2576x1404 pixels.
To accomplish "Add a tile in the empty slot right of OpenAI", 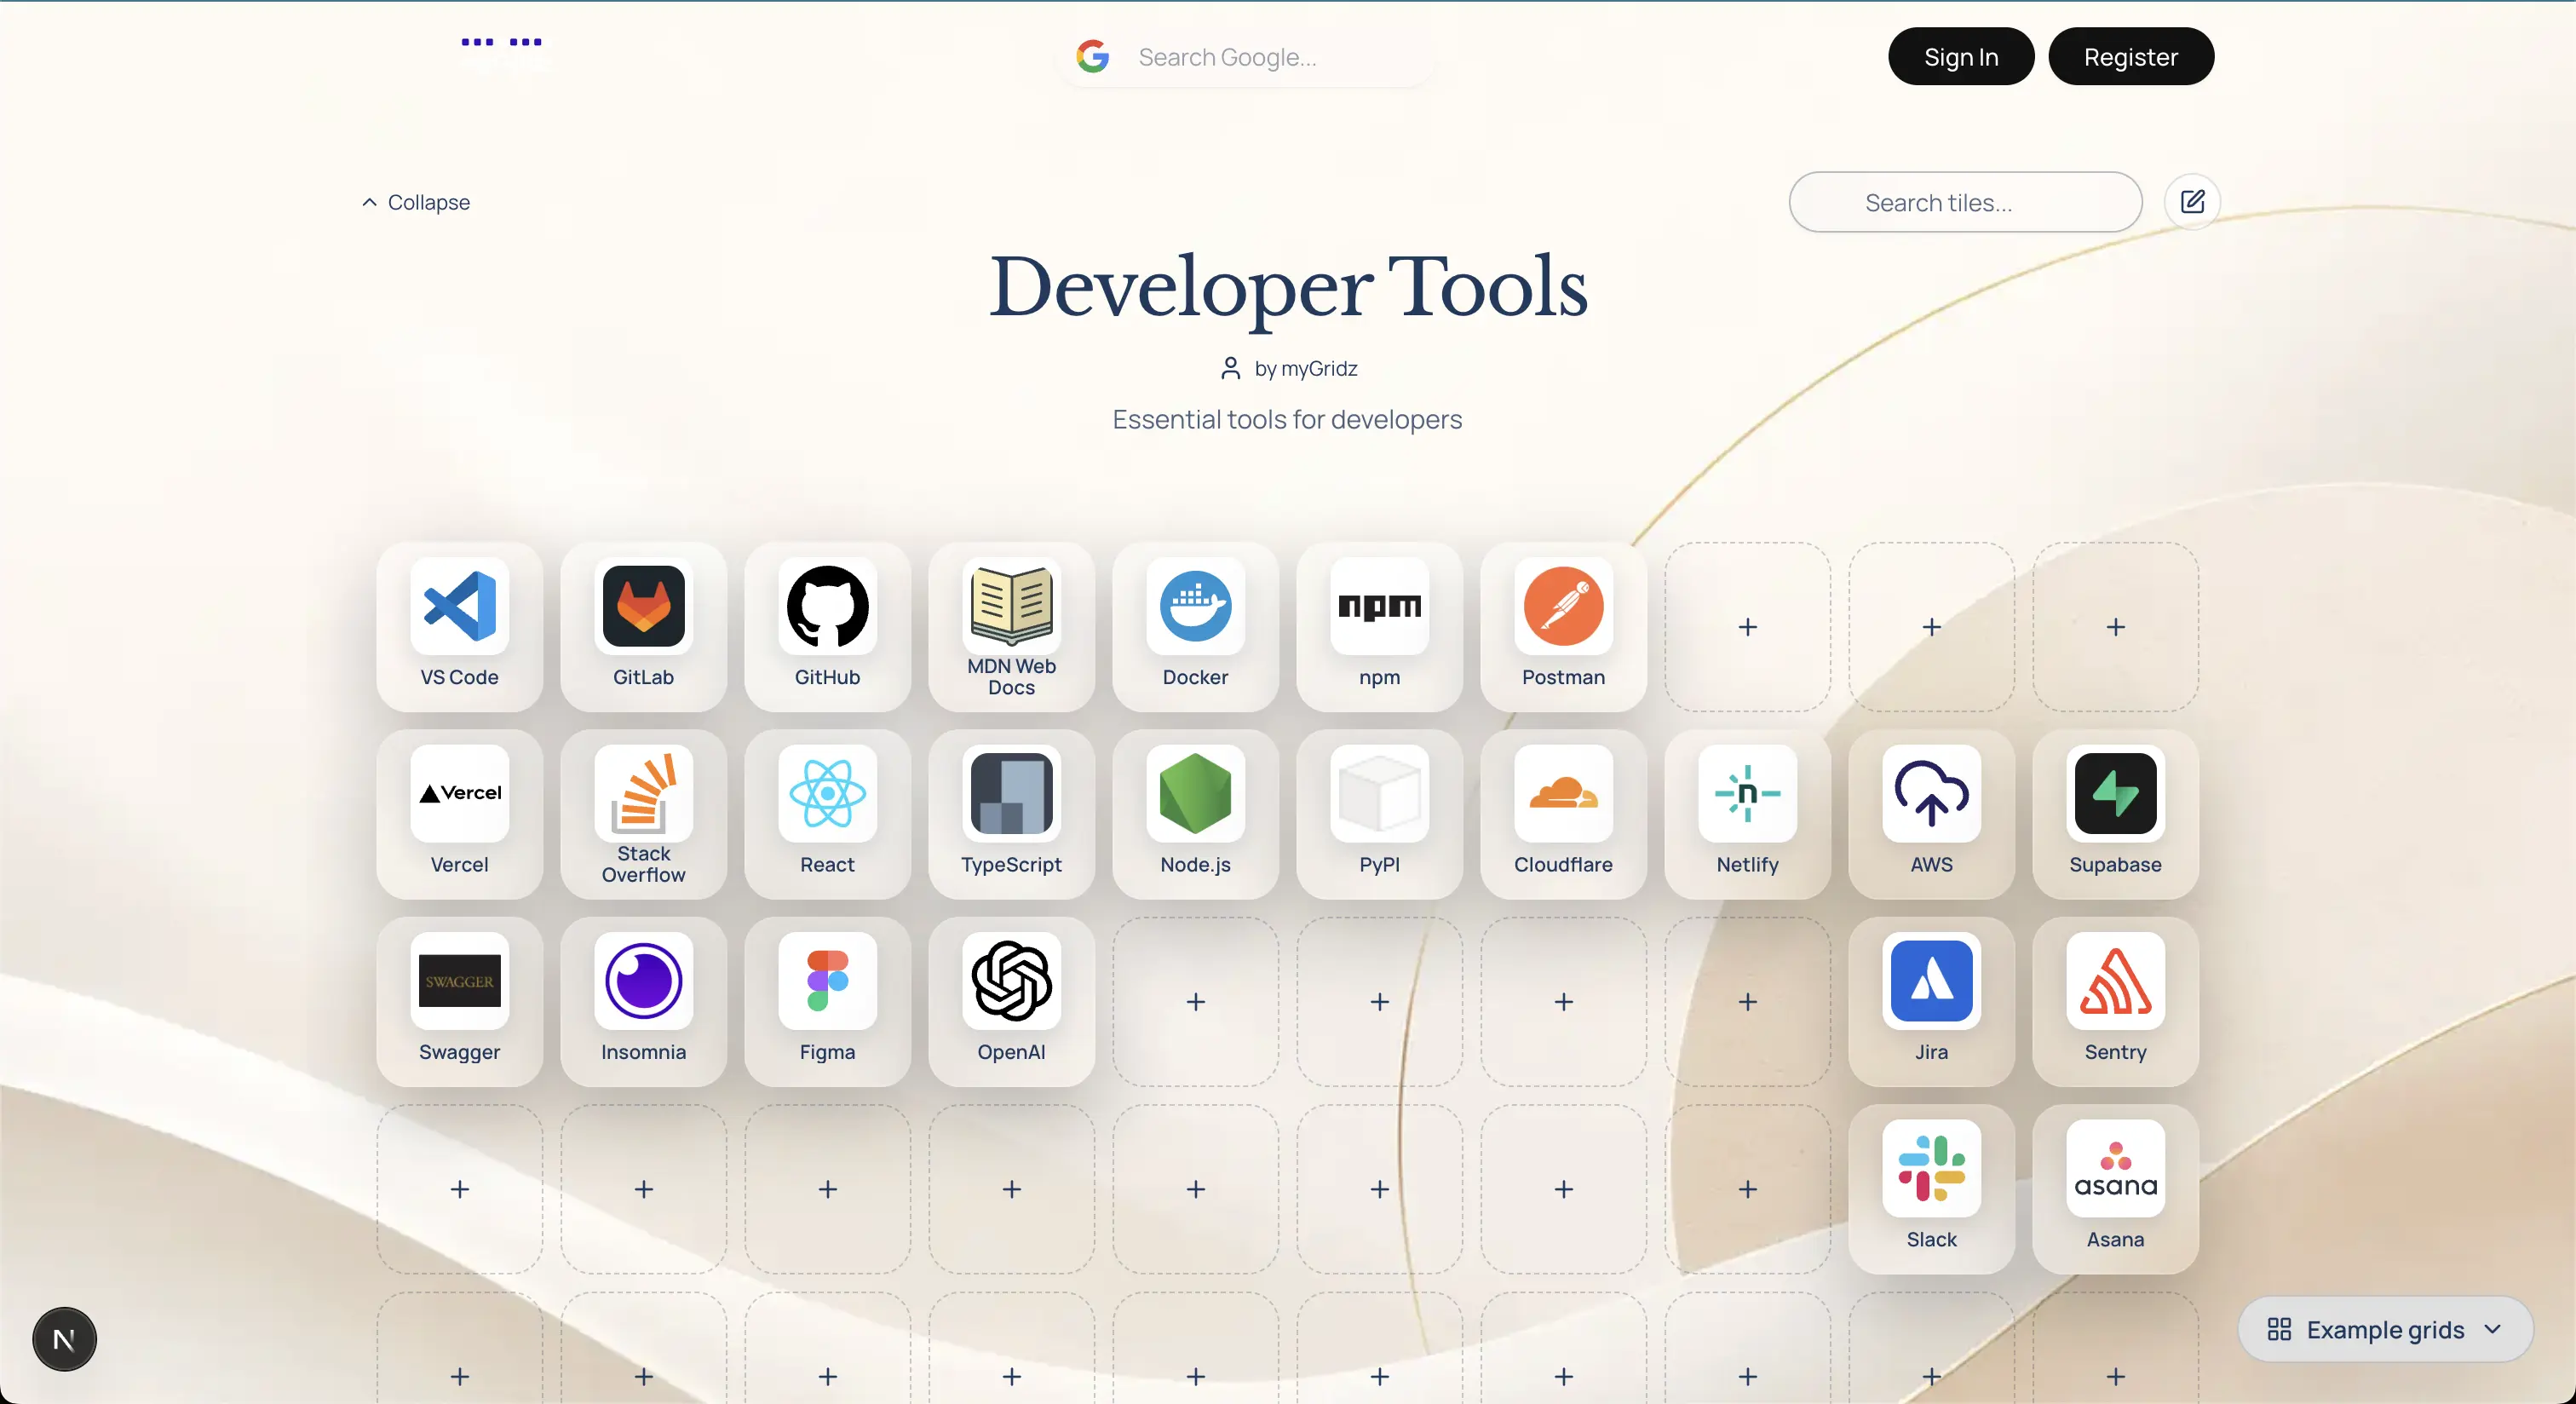I will point(1195,1002).
